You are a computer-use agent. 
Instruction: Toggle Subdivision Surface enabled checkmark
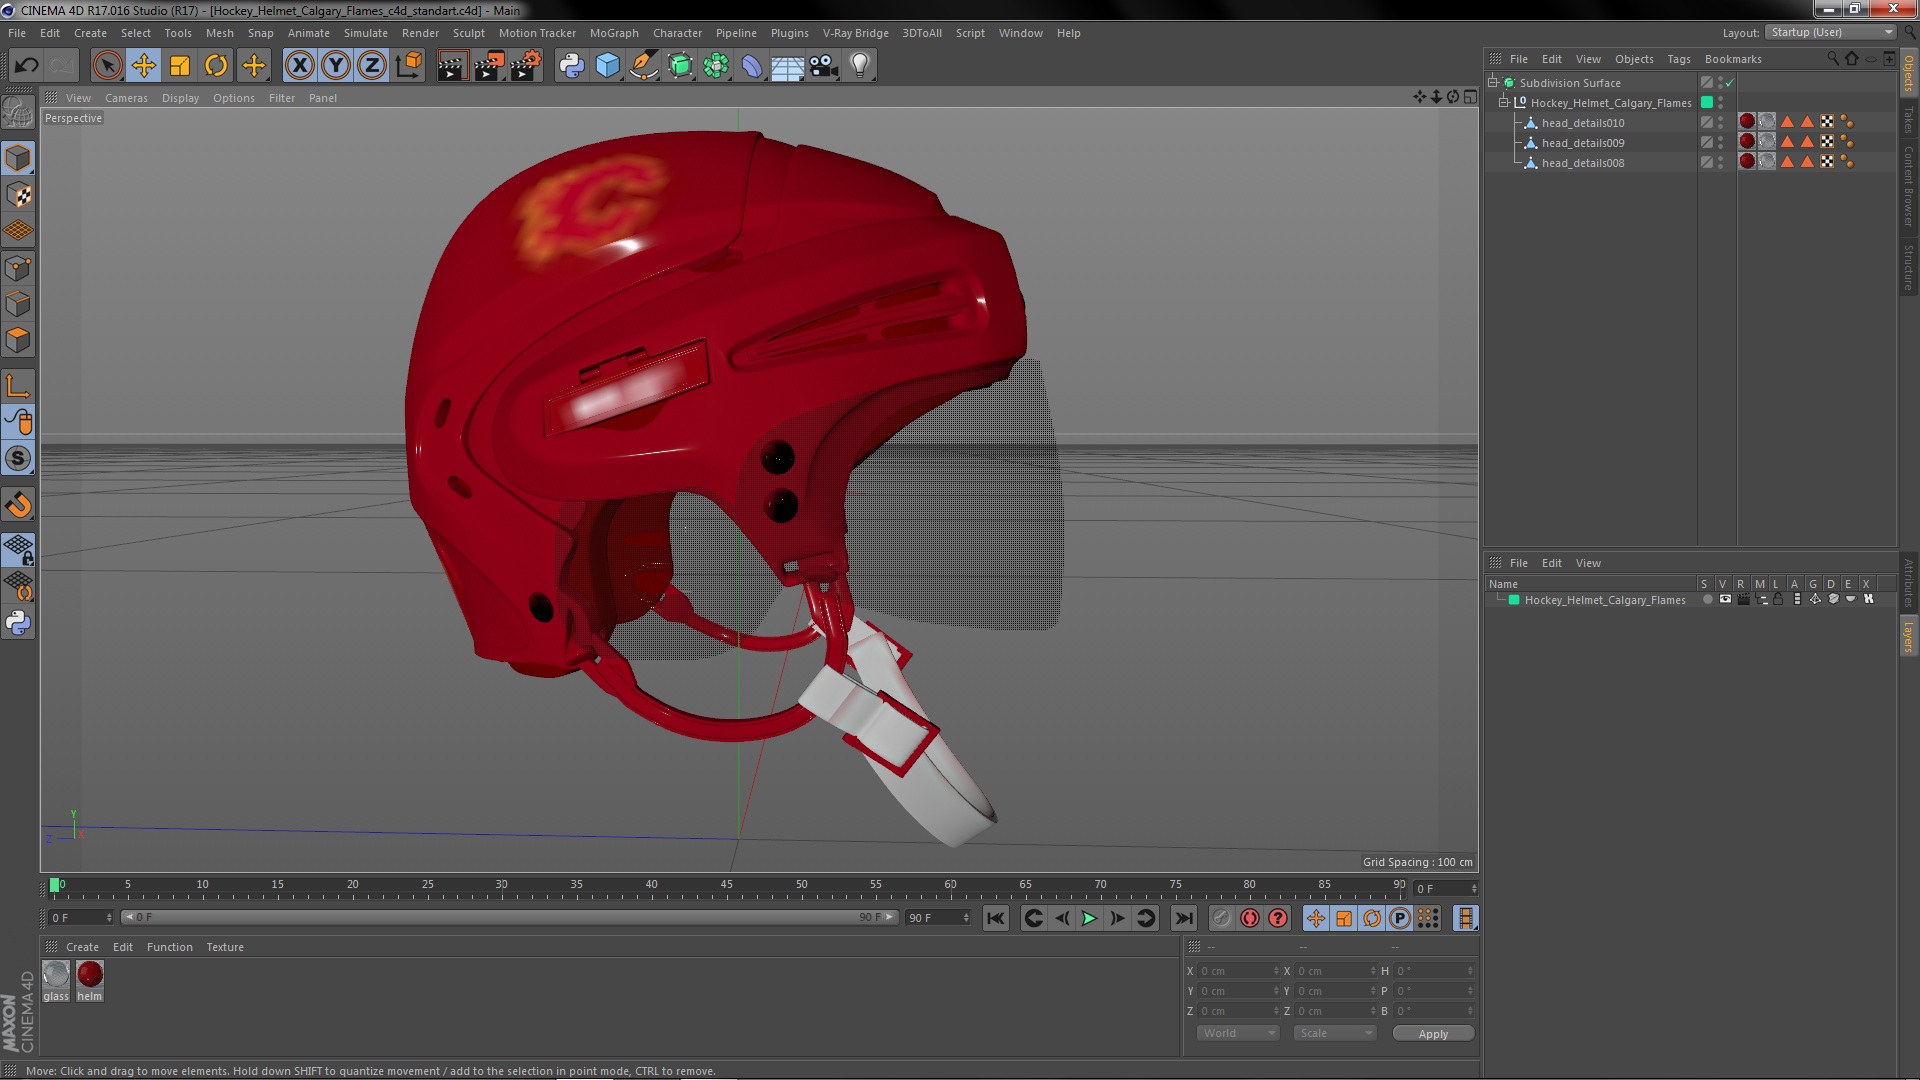[x=1729, y=83]
